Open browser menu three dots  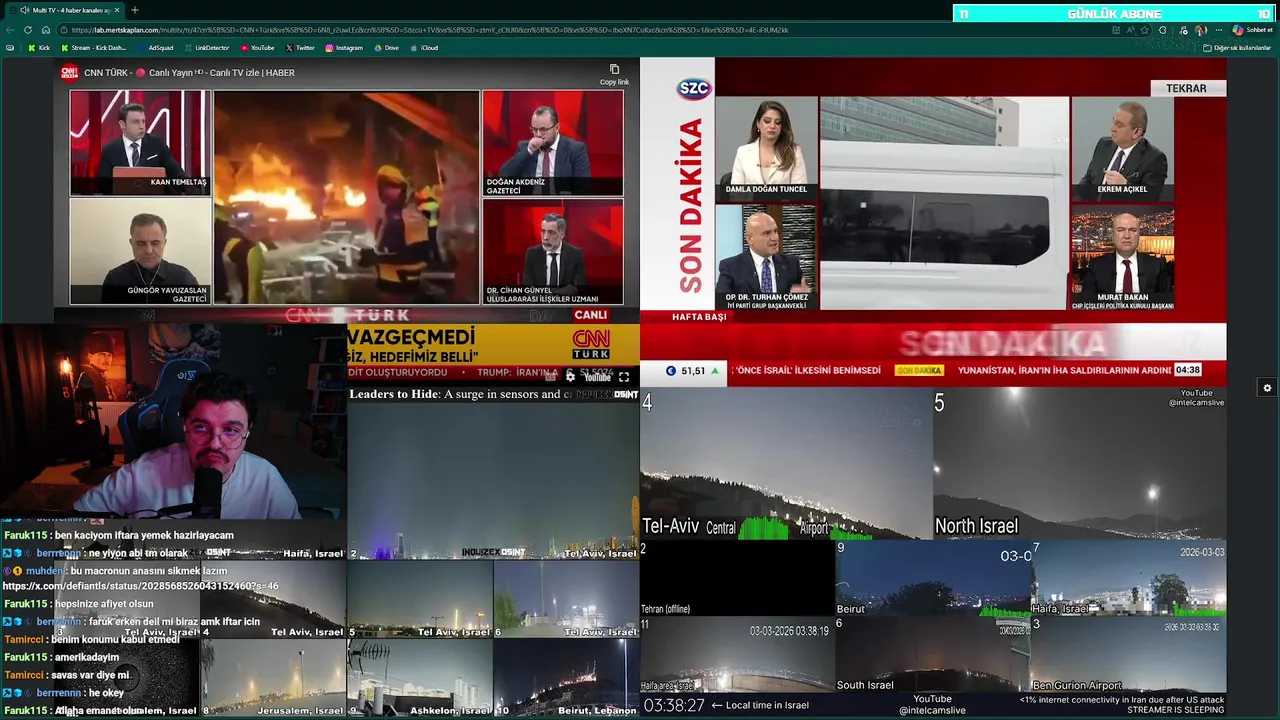point(1218,30)
